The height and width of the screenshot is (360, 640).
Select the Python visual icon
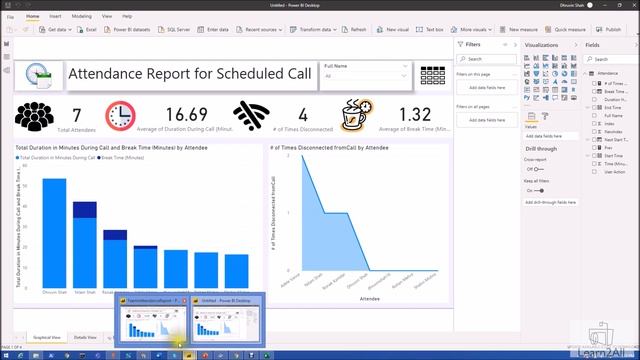click(527, 98)
